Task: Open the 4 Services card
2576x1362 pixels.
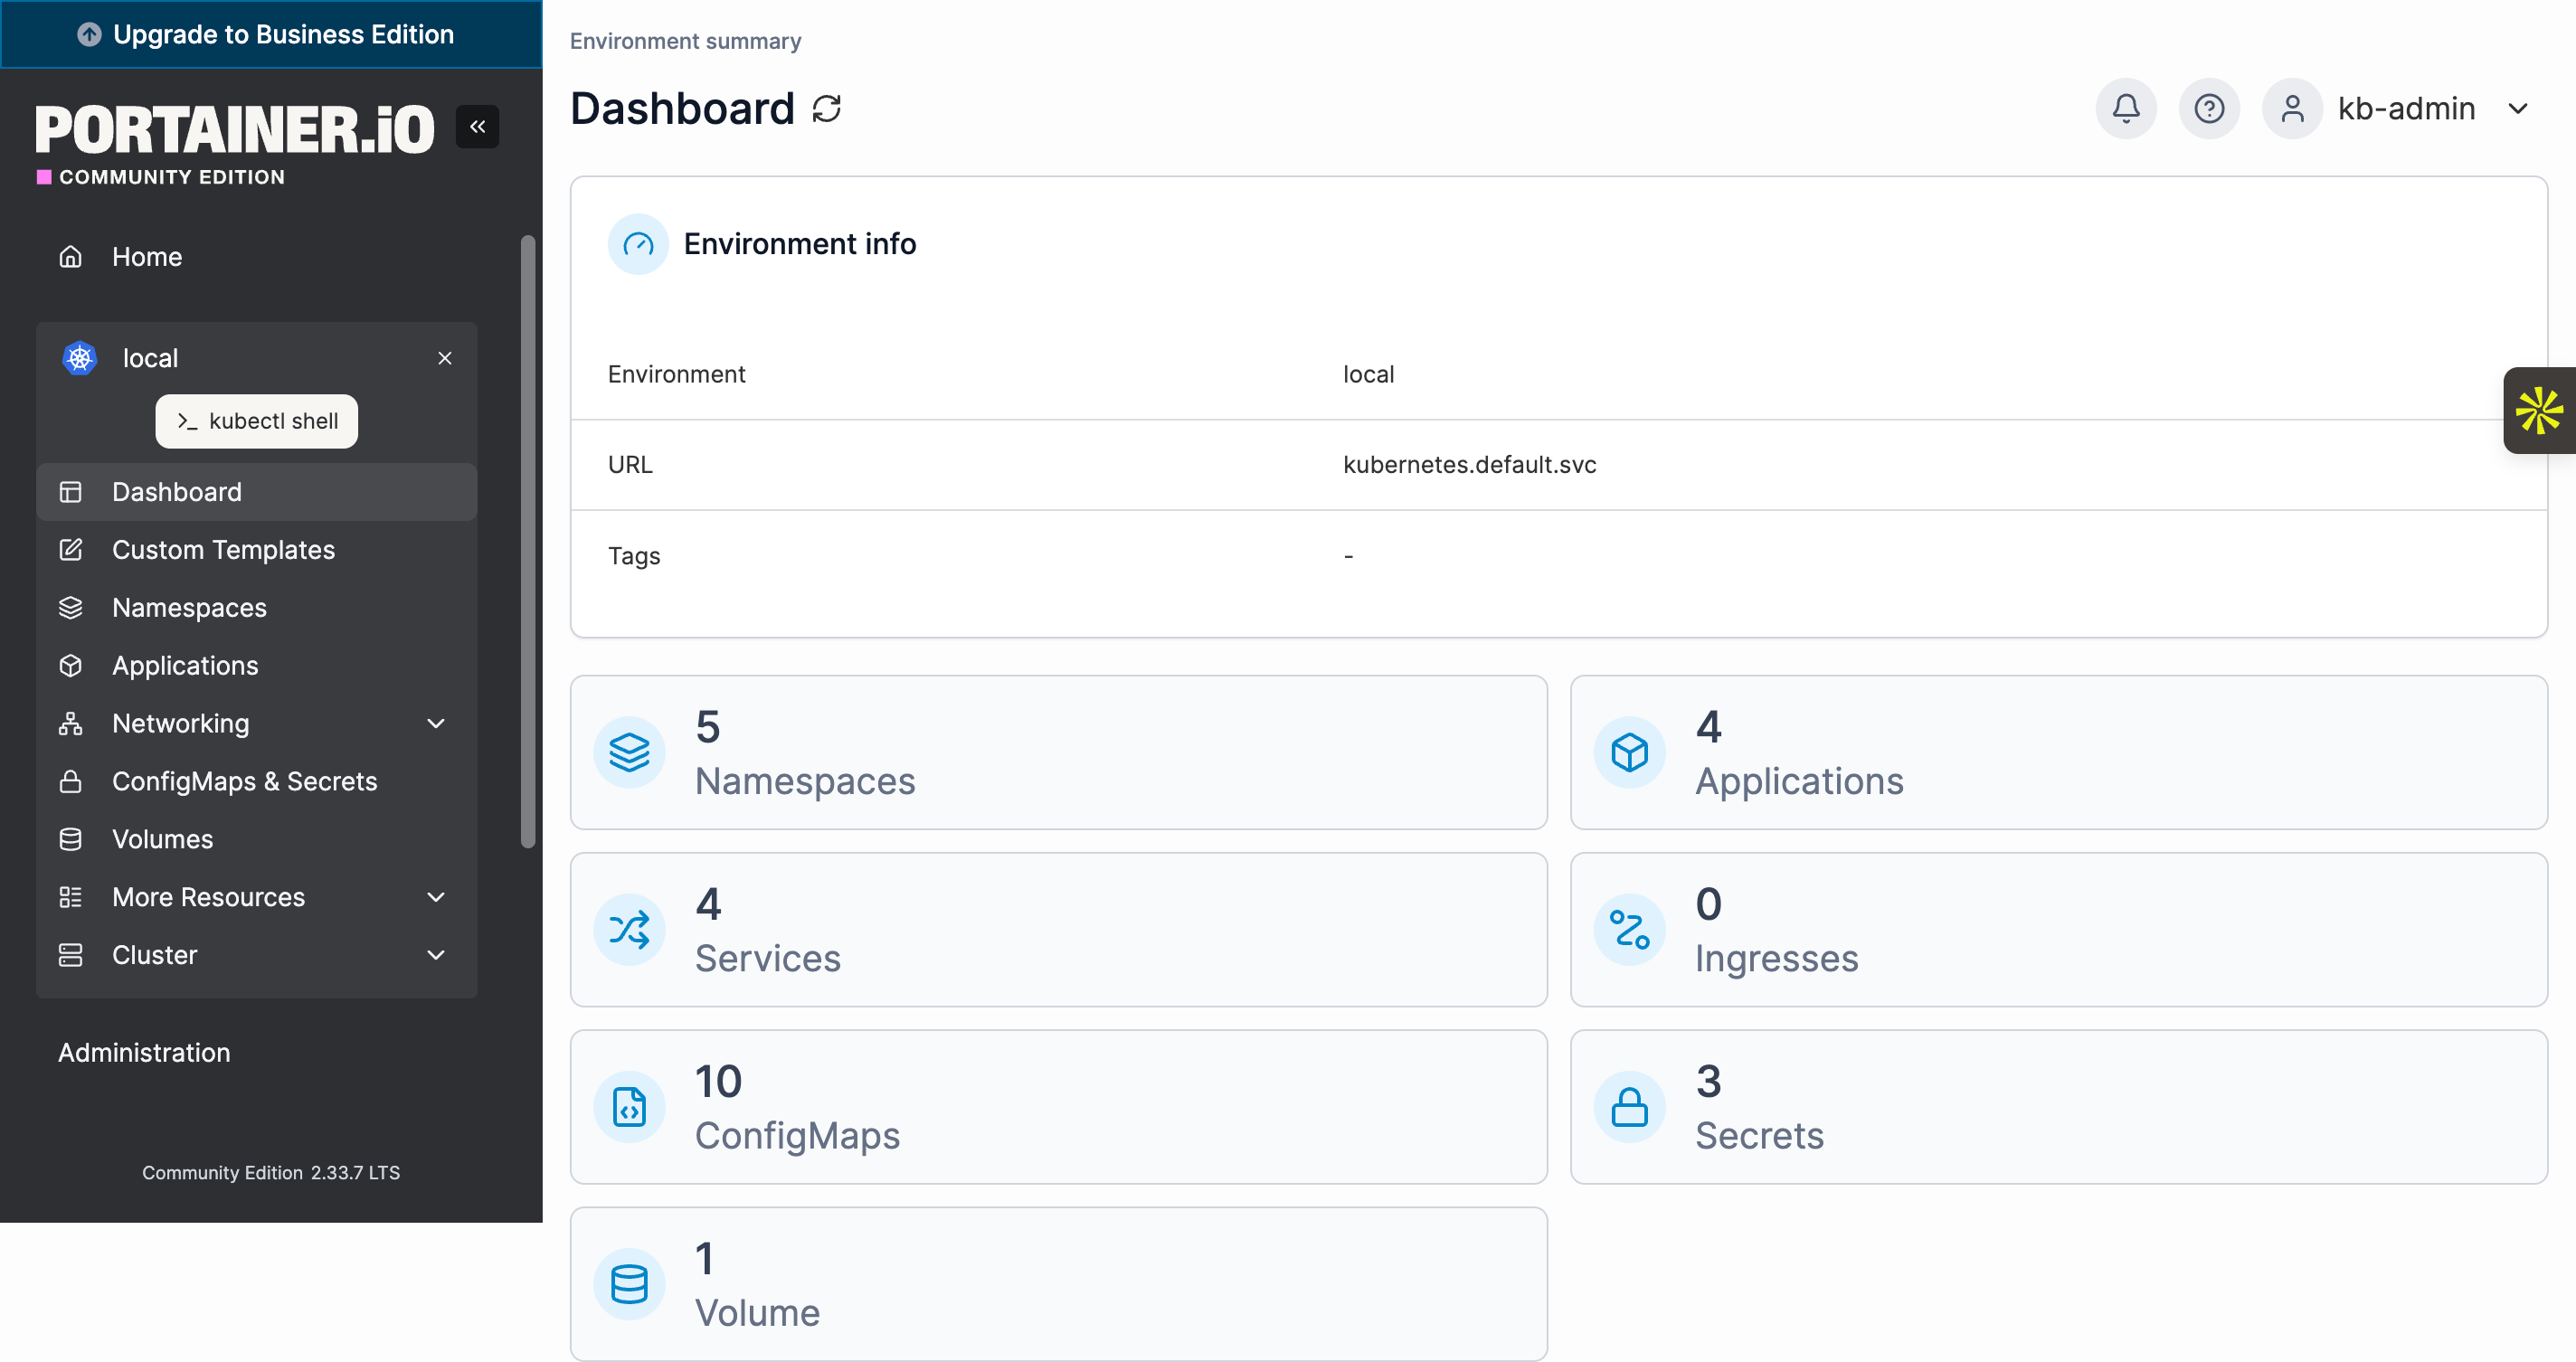Action: tap(1059, 930)
